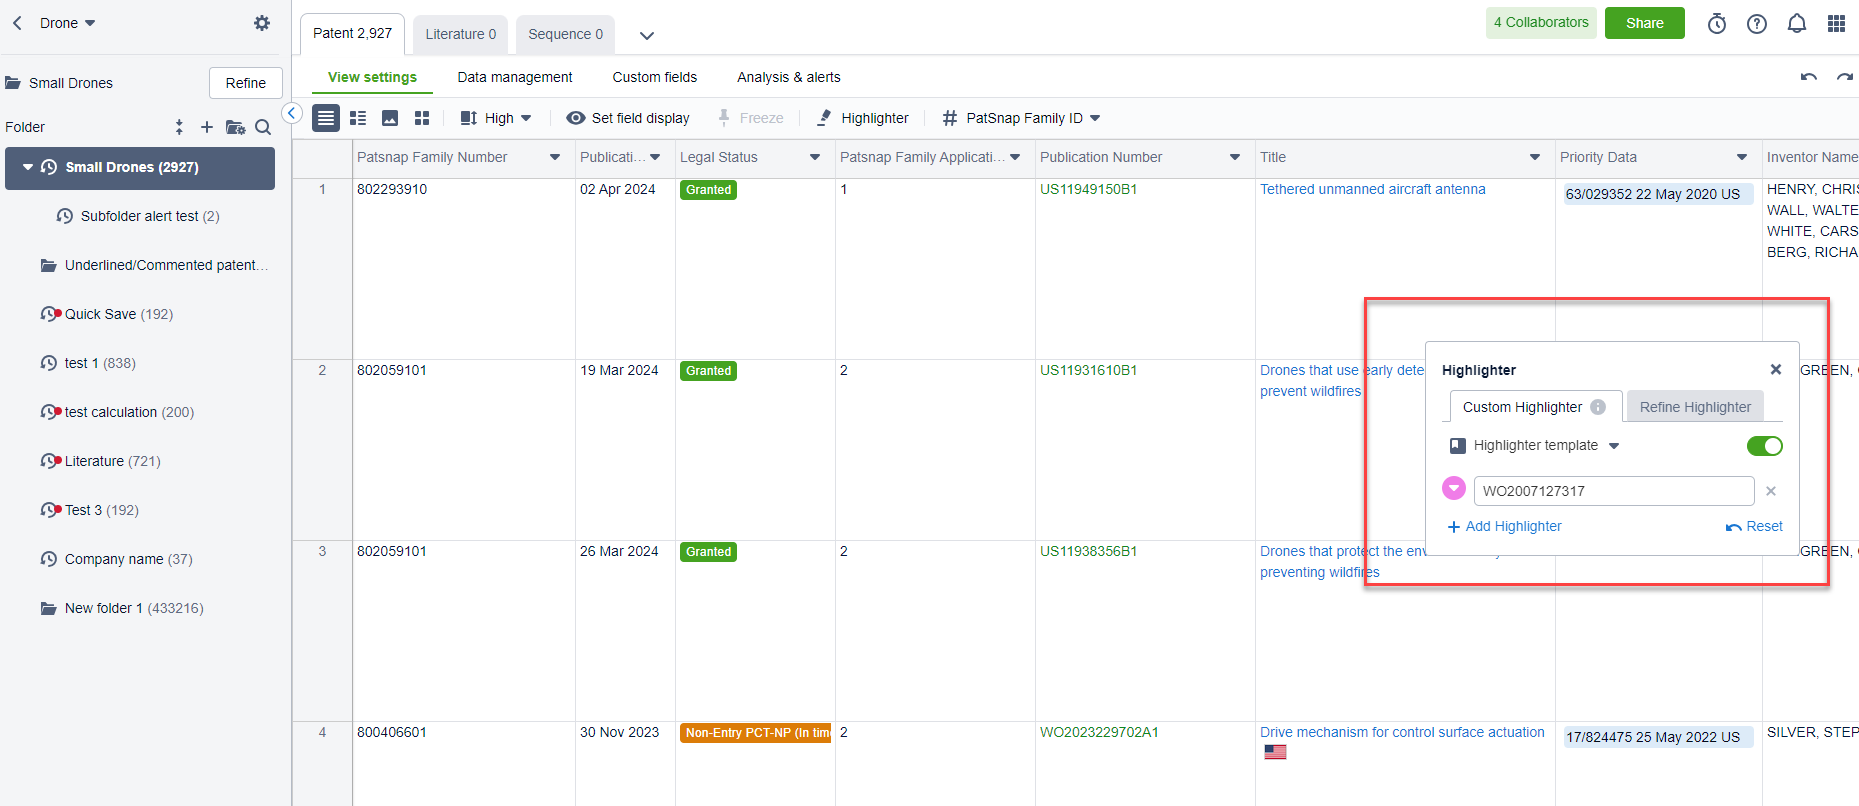Open the notifications bell
The image size is (1859, 806).
(1796, 24)
